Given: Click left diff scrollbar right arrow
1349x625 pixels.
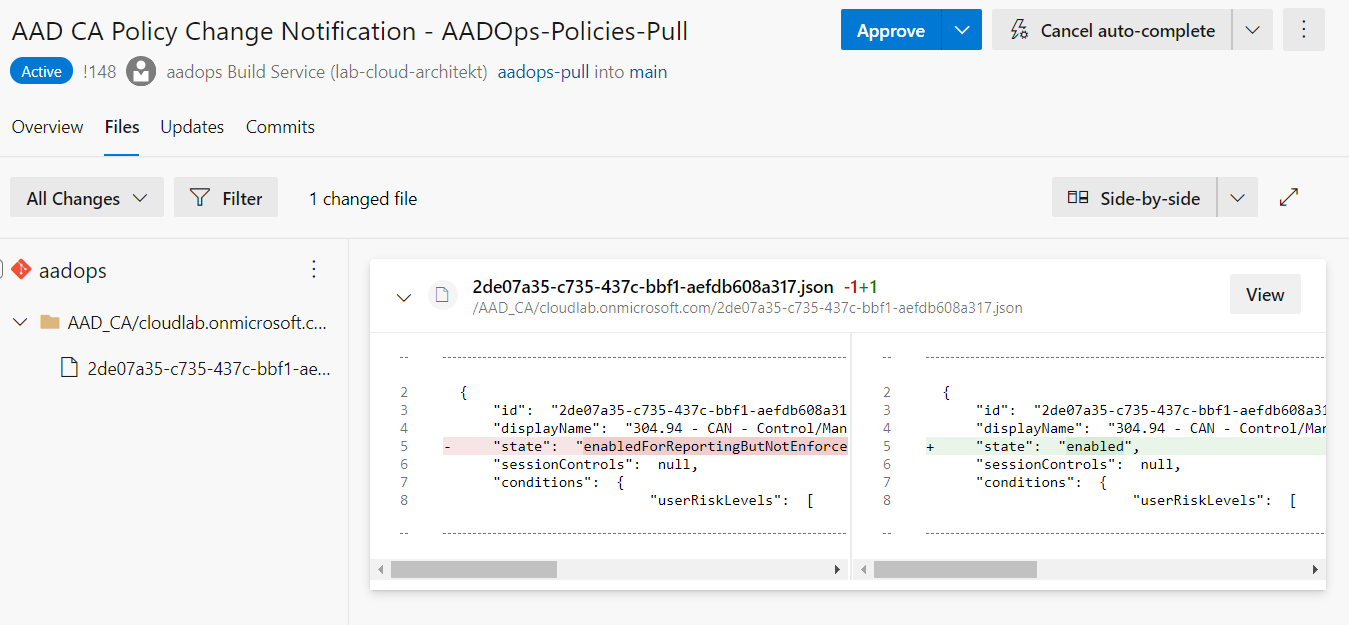Looking at the screenshot, I should [837, 569].
